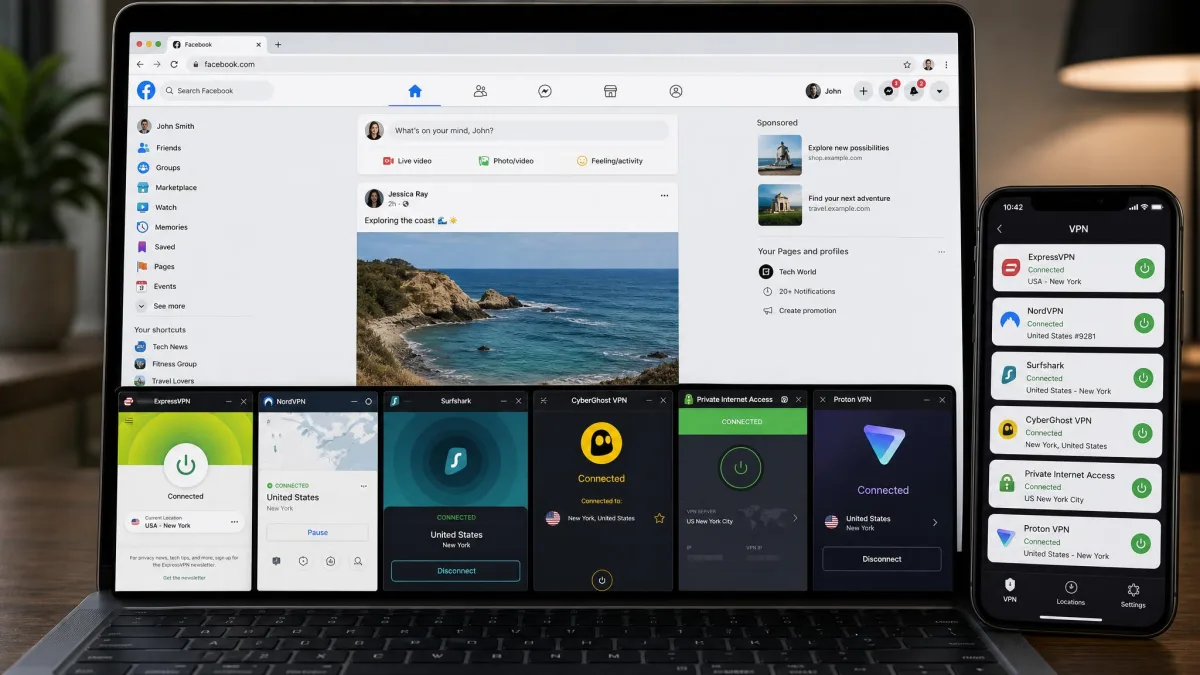
Task: Toggle Private Internet Access power button on phone
Action: (1141, 488)
